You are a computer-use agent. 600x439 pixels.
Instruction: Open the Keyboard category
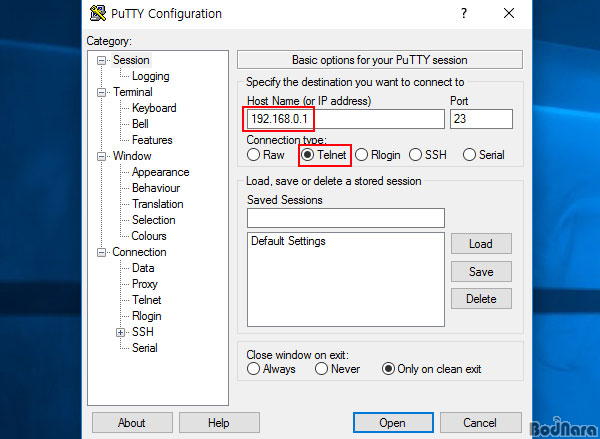[x=154, y=108]
